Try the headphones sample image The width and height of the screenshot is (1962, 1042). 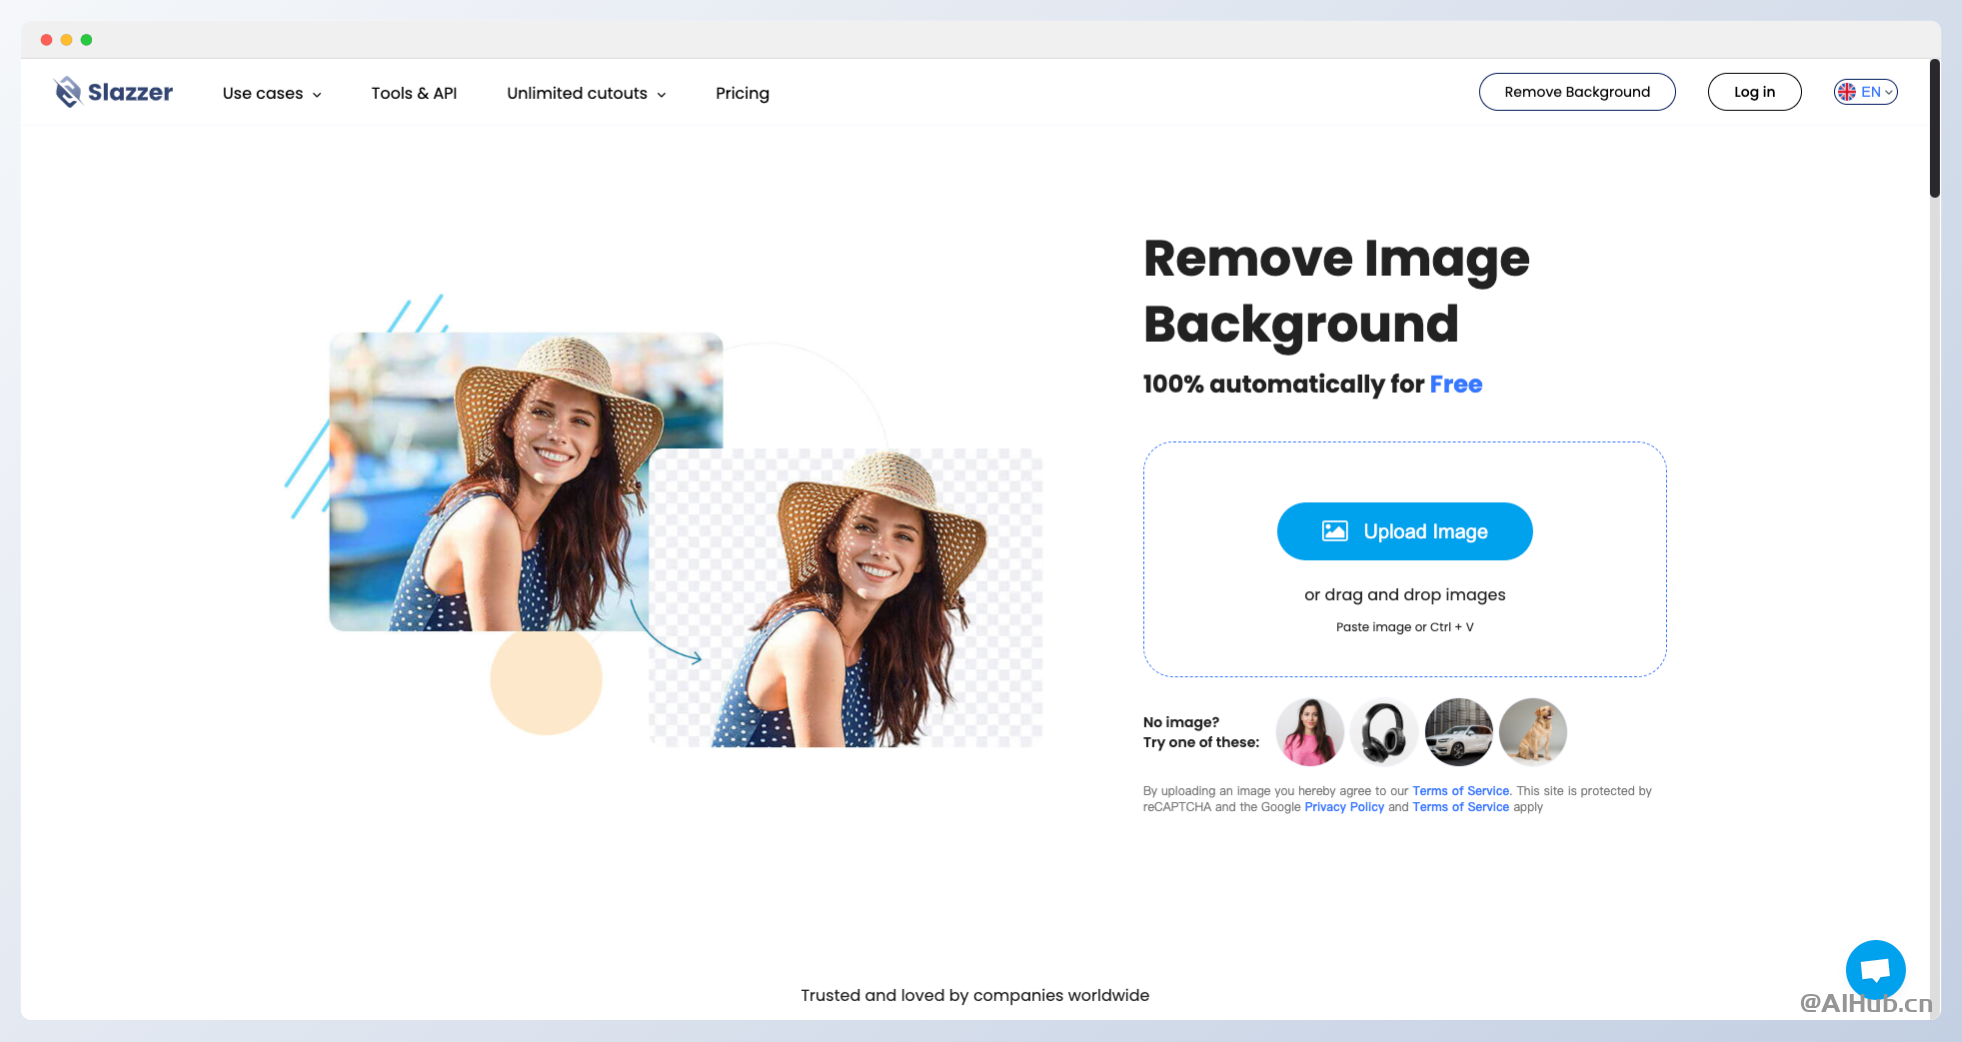pos(1384,732)
